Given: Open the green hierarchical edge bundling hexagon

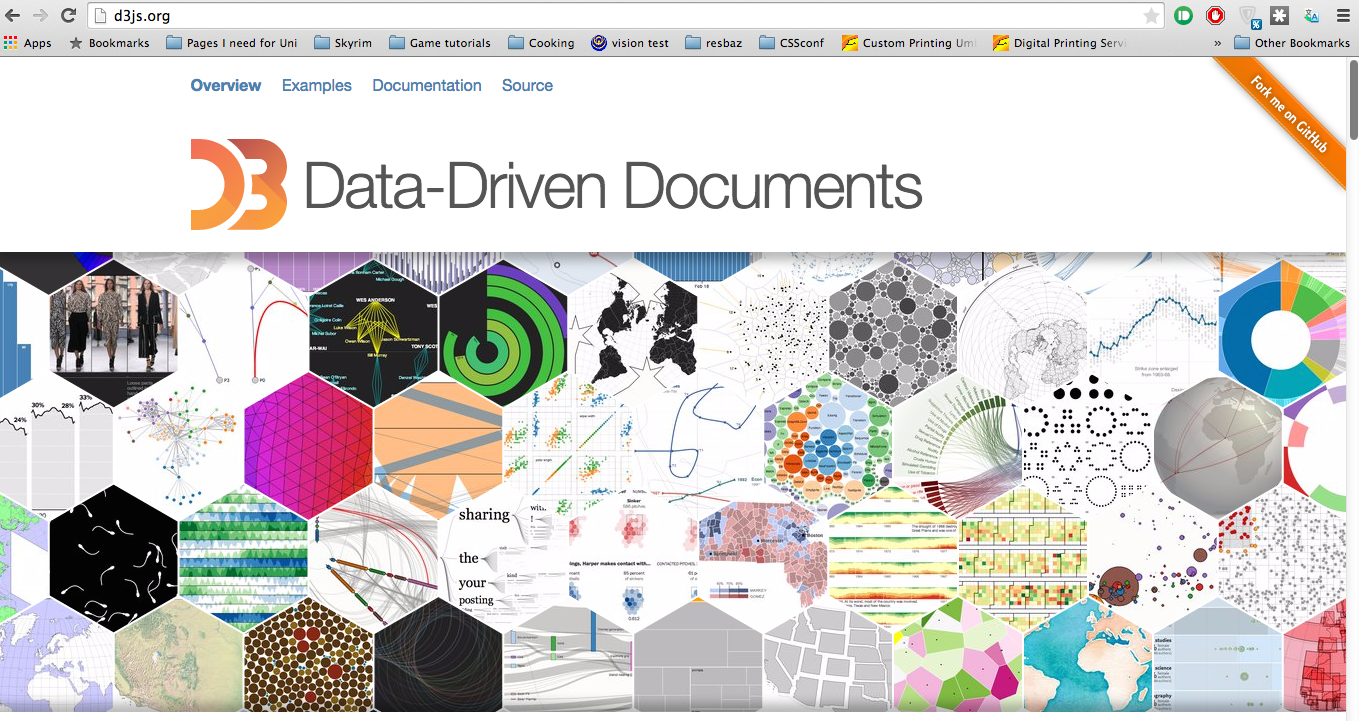Looking at the screenshot, I should (x=958, y=444).
